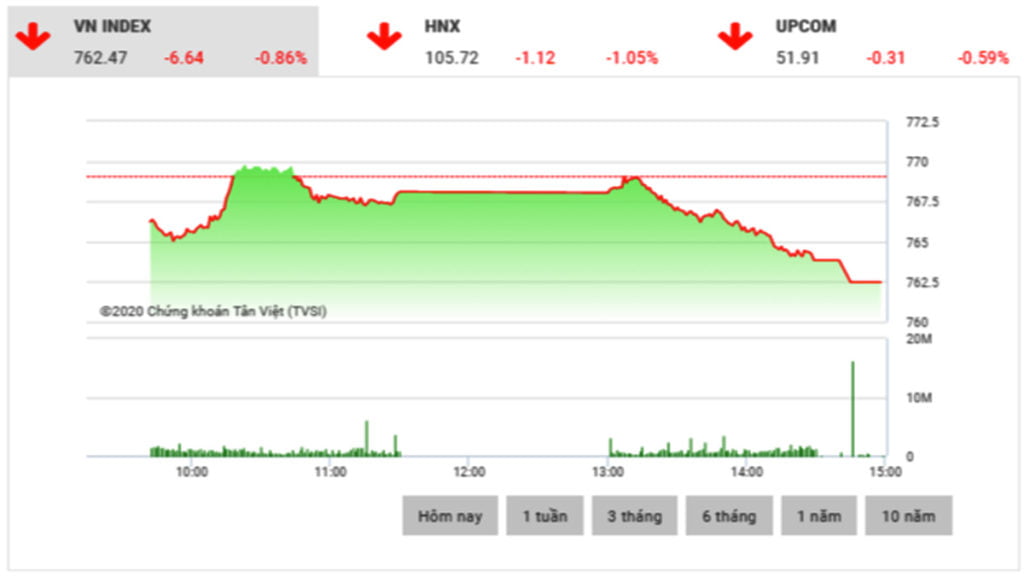Select the 10 năm time range

(909, 516)
